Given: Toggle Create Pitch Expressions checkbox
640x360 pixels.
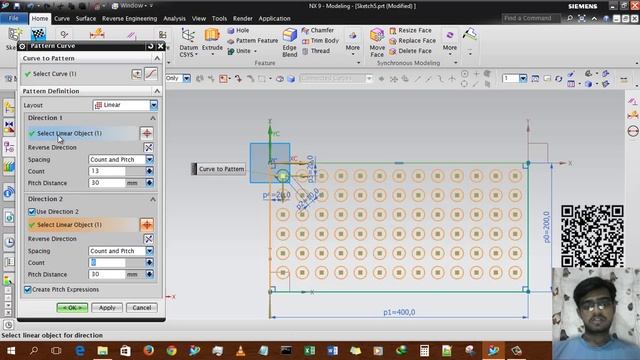Looking at the screenshot, I should (27, 289).
